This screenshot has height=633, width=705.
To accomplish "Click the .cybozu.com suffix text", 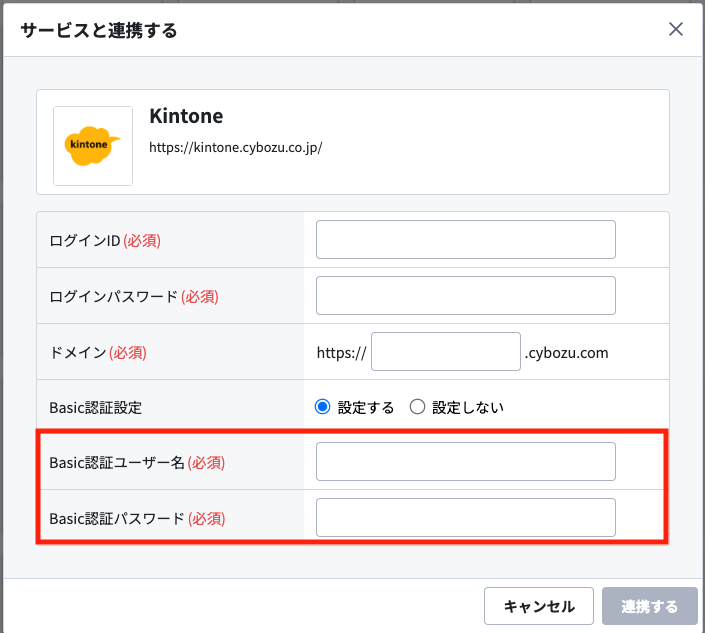I will [567, 353].
